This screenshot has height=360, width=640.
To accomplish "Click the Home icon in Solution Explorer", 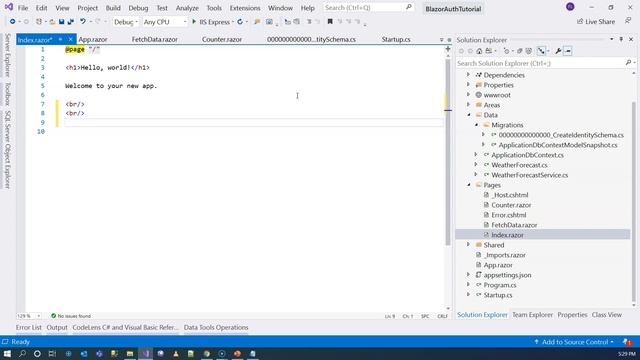I will [479, 51].
